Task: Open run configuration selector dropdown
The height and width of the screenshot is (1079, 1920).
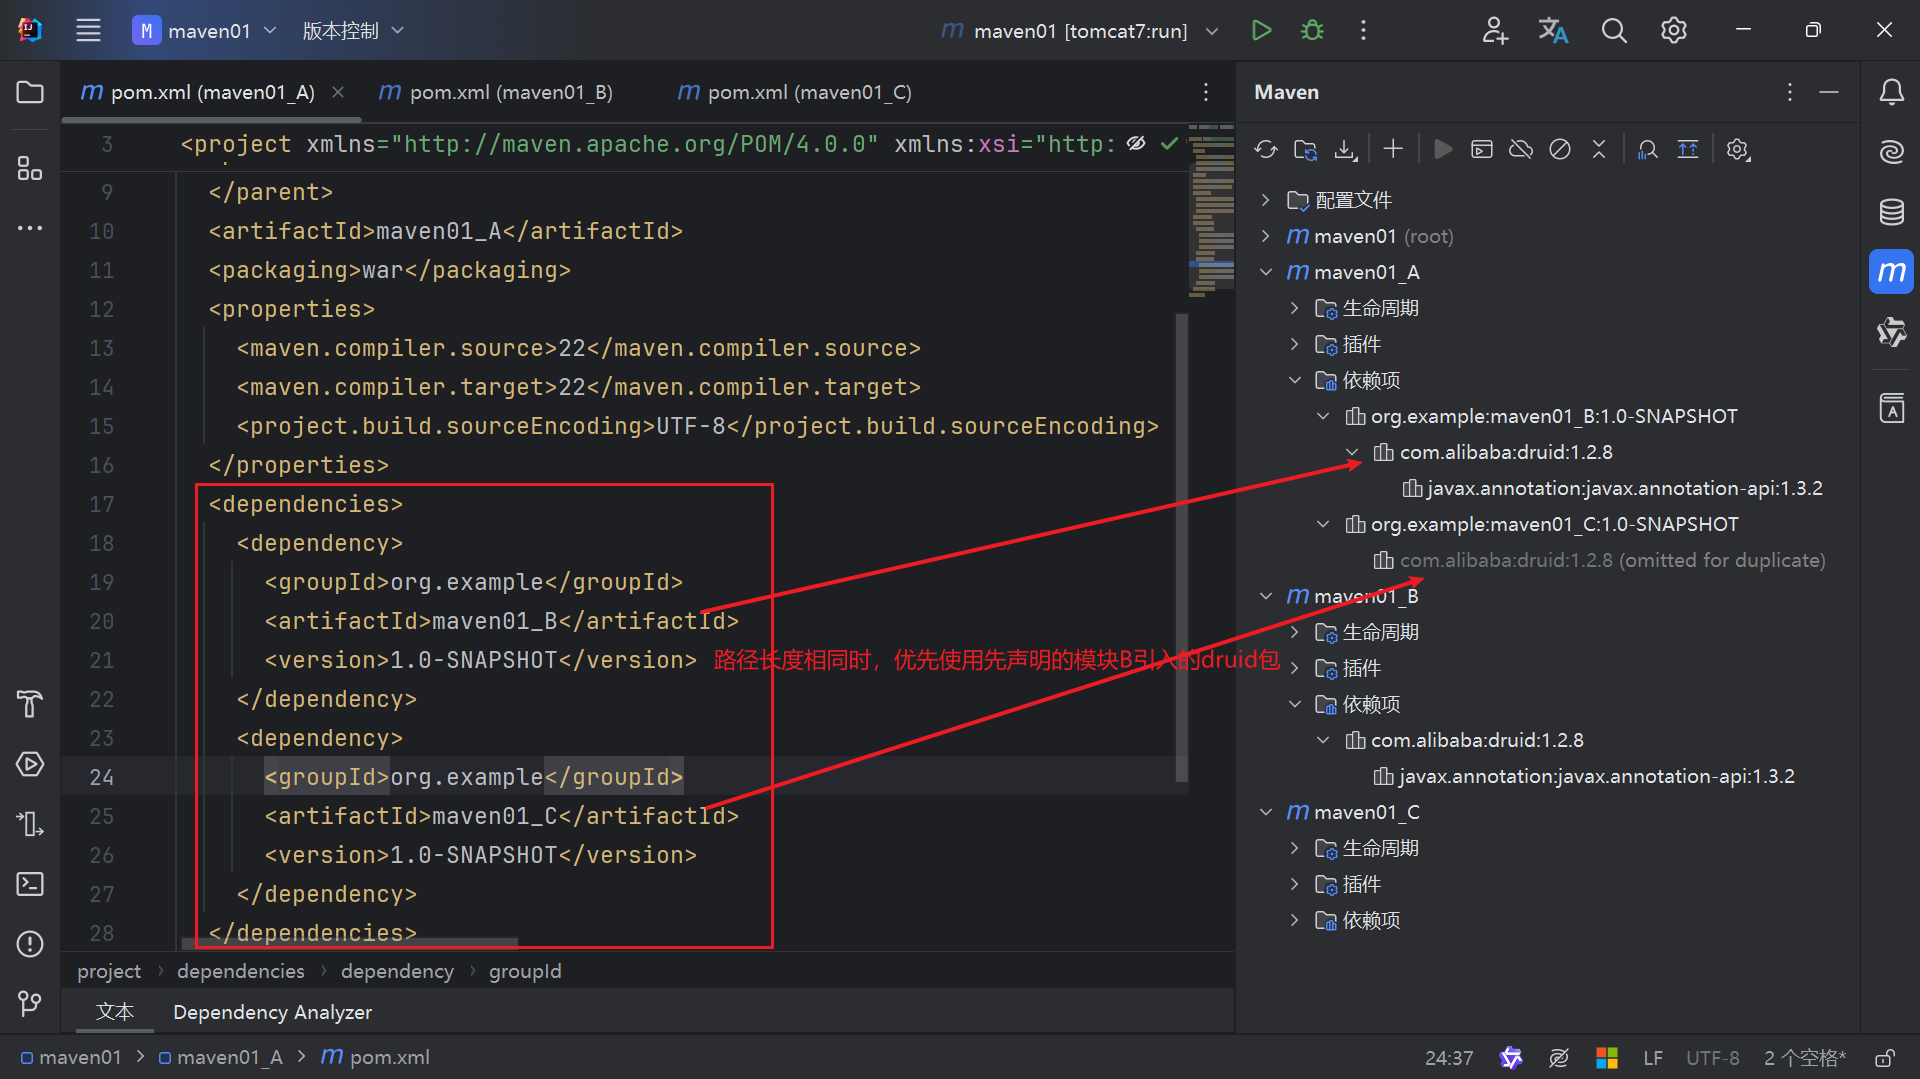Action: [x=1080, y=30]
